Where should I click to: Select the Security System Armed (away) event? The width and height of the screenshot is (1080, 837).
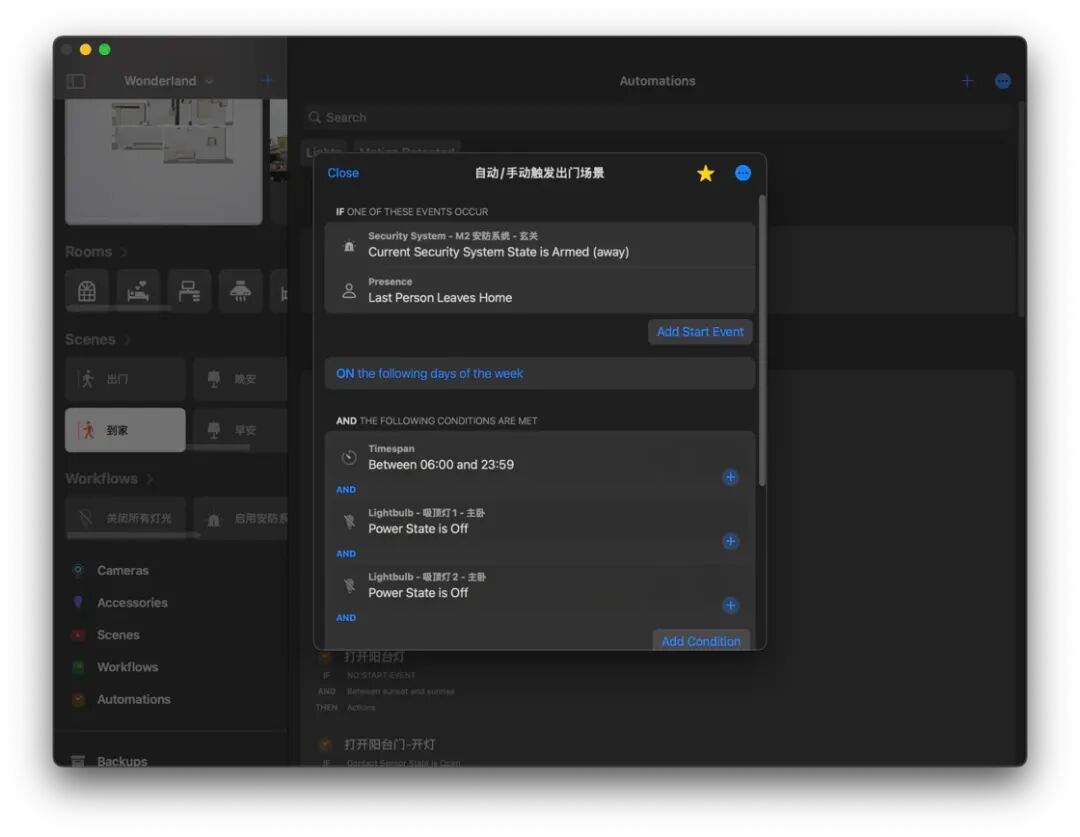539,245
